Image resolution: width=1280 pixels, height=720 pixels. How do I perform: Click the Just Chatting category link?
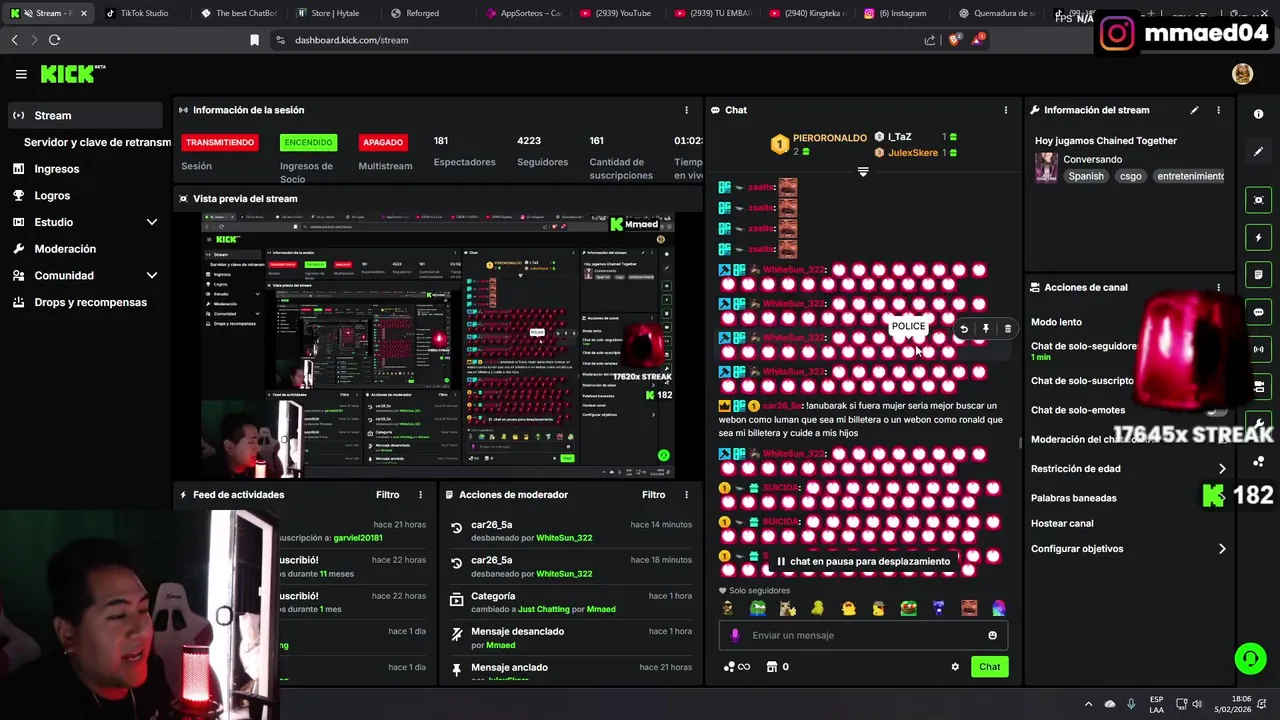(x=552, y=609)
